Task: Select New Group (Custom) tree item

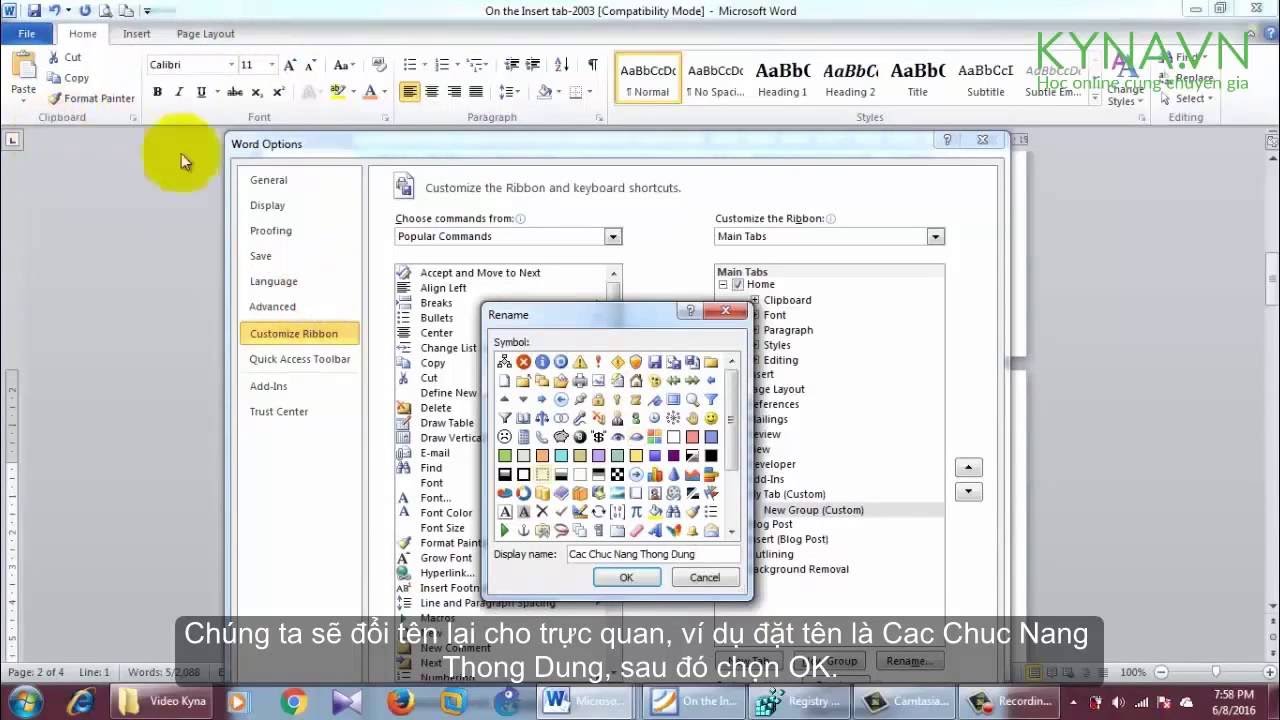Action: (x=813, y=510)
